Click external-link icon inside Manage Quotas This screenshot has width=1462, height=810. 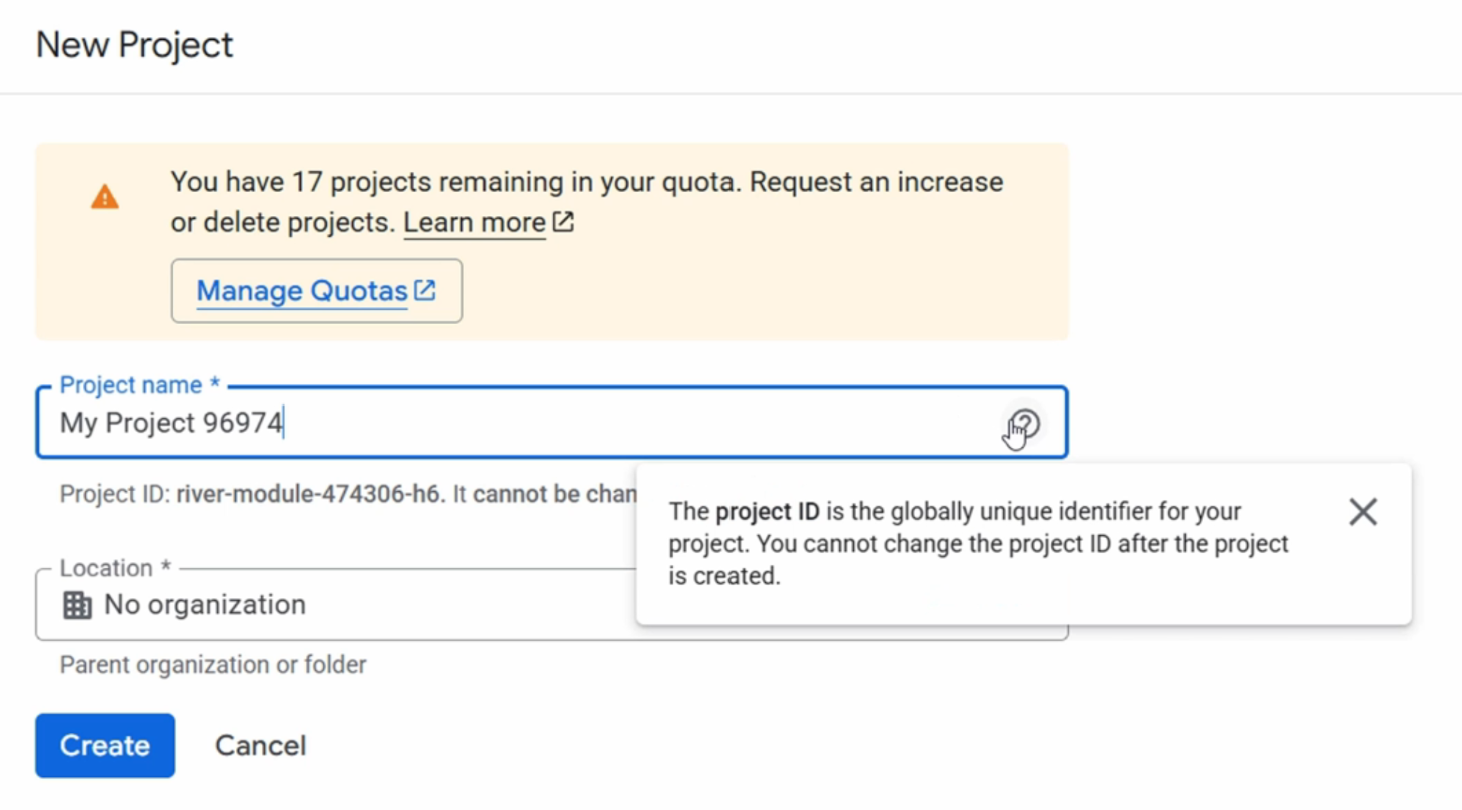pyautogui.click(x=425, y=290)
